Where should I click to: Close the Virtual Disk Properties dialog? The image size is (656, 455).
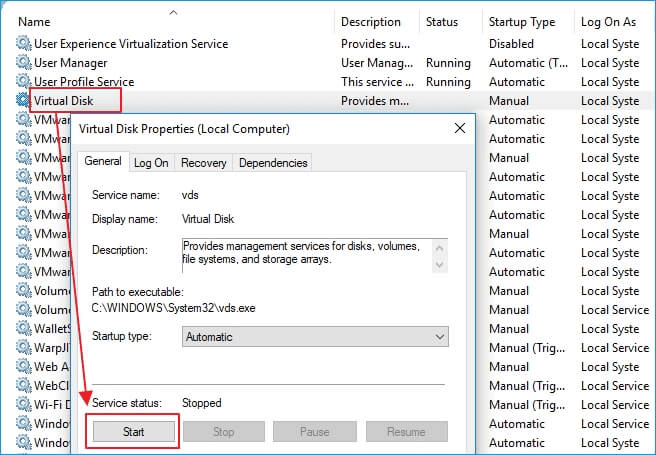[458, 129]
